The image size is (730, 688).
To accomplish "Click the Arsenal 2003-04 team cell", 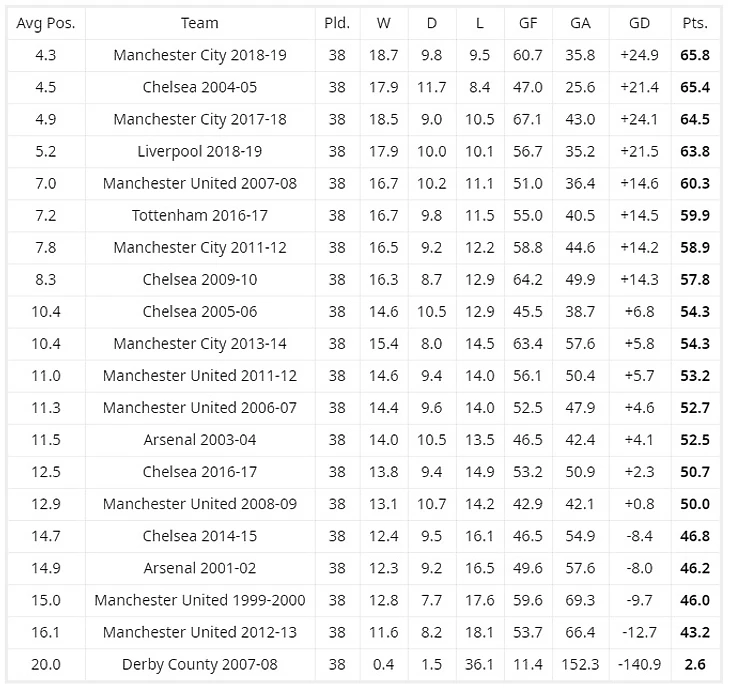I will 200,440.
